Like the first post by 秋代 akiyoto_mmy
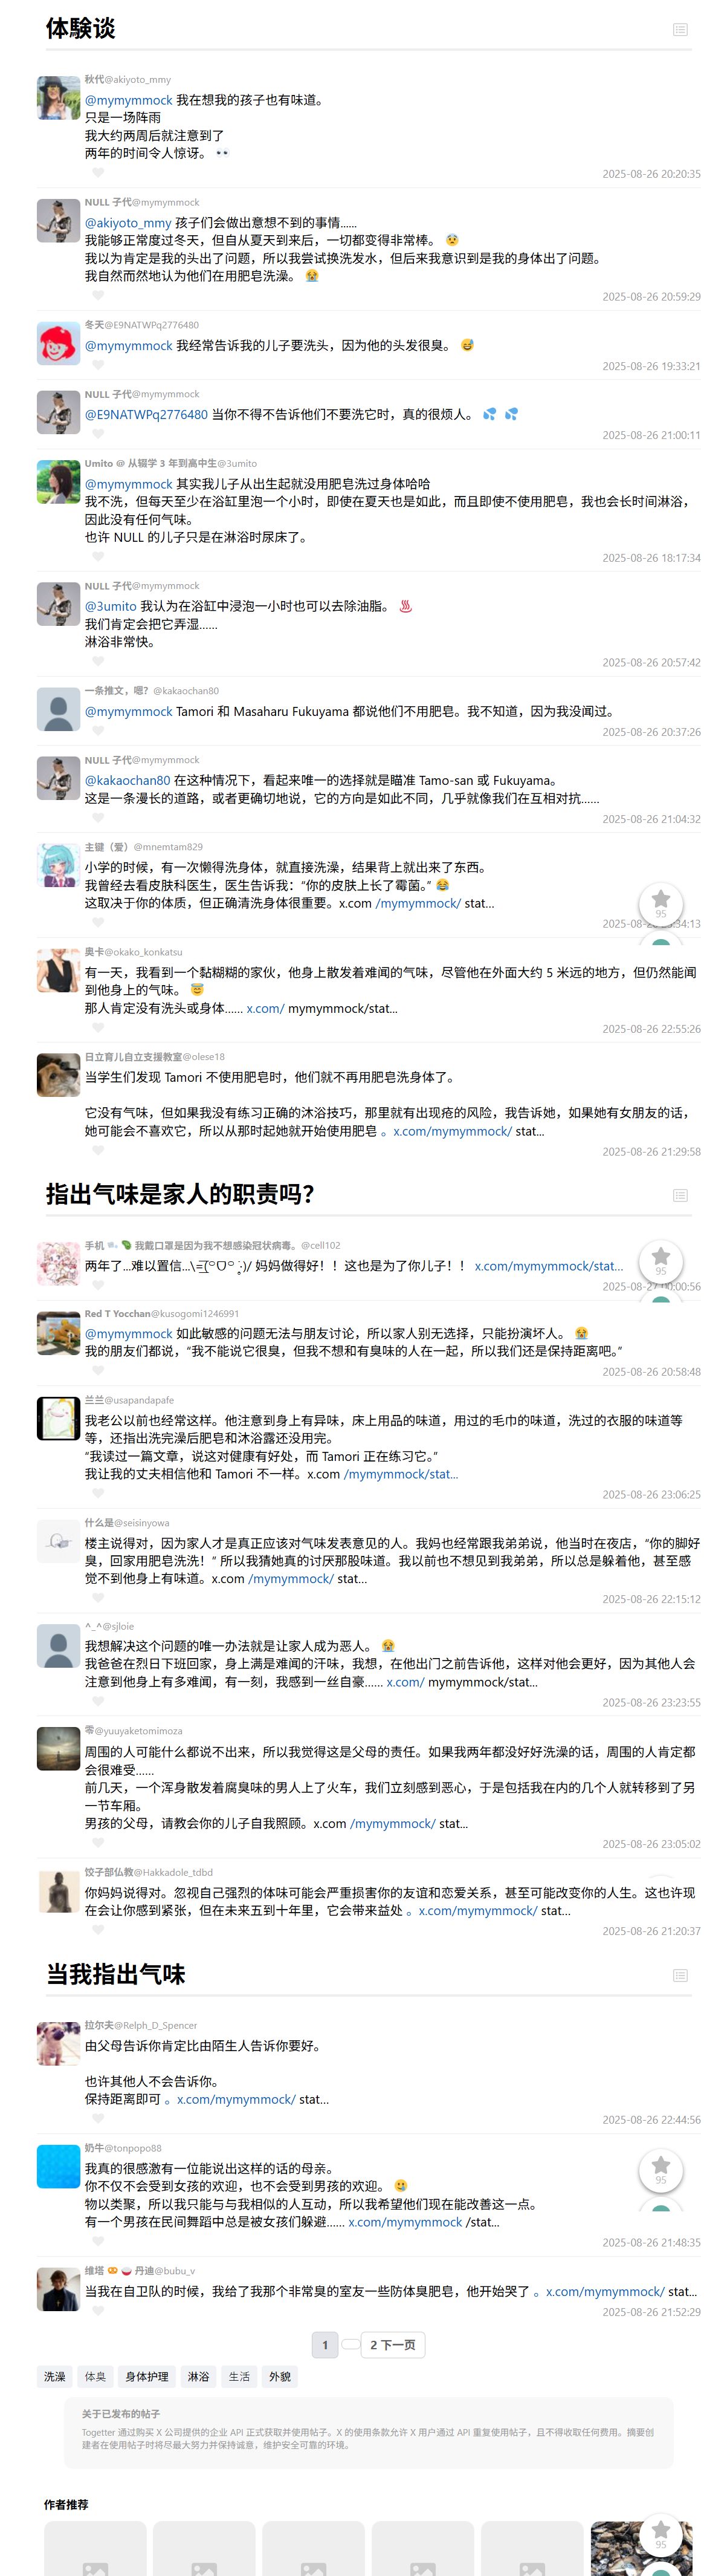Image resolution: width=704 pixels, height=2576 pixels. pyautogui.click(x=98, y=173)
